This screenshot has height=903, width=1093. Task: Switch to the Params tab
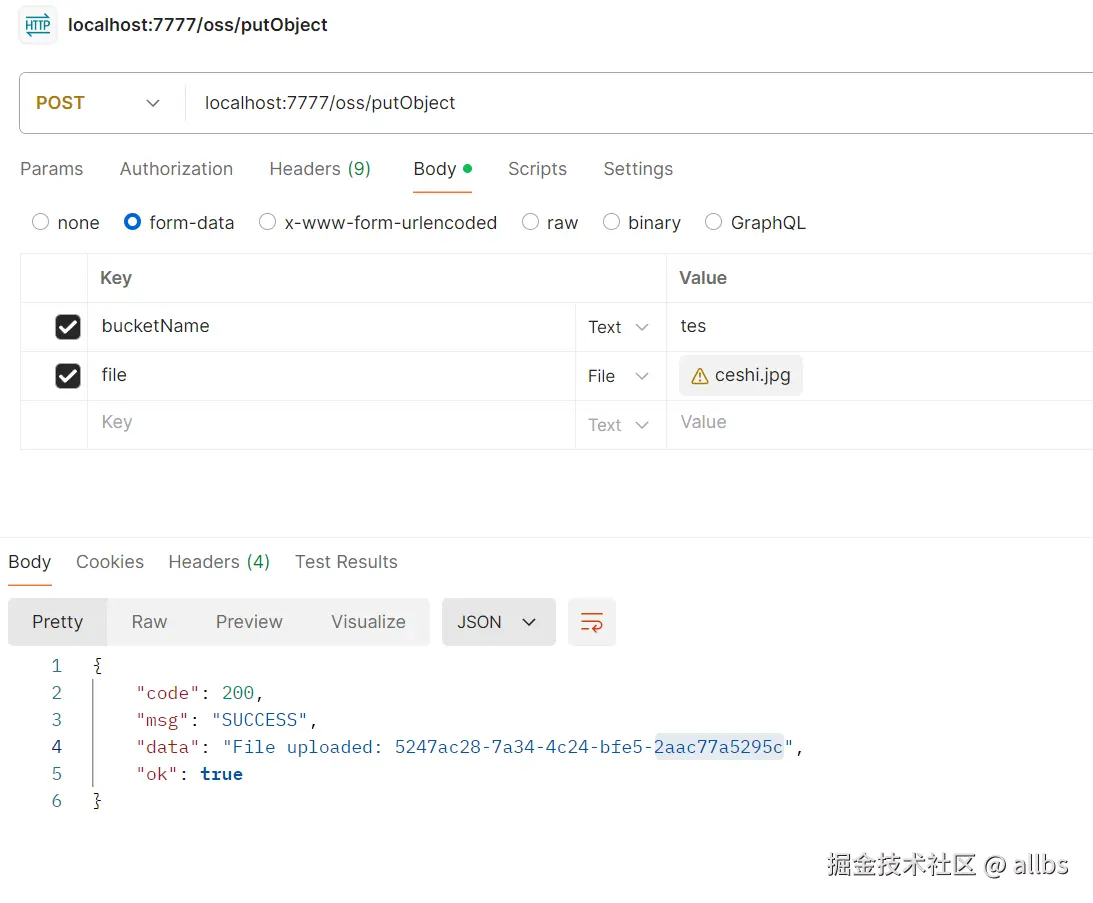point(52,169)
